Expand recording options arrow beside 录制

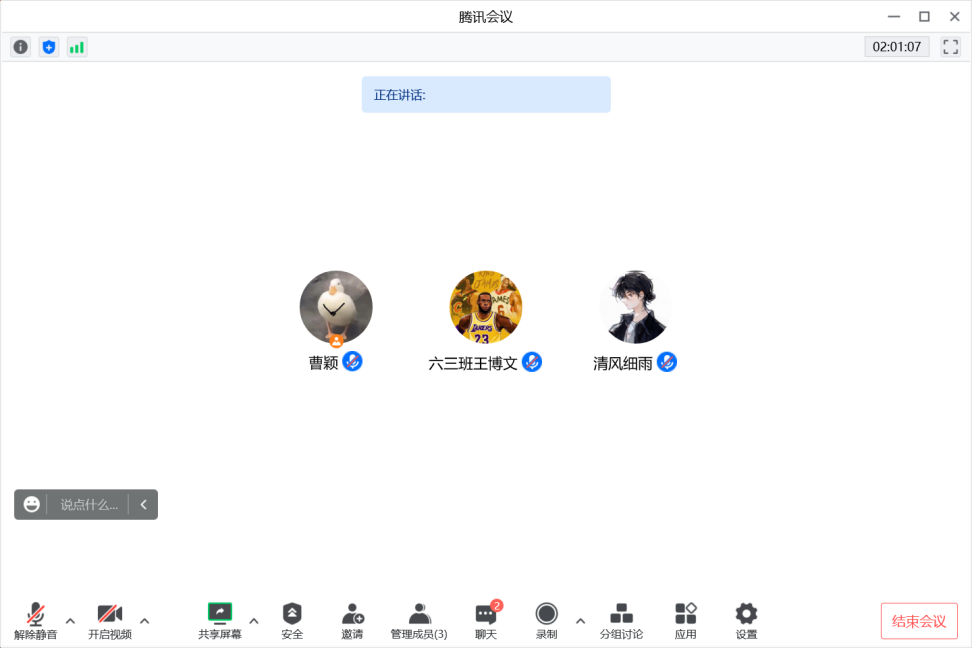point(580,621)
